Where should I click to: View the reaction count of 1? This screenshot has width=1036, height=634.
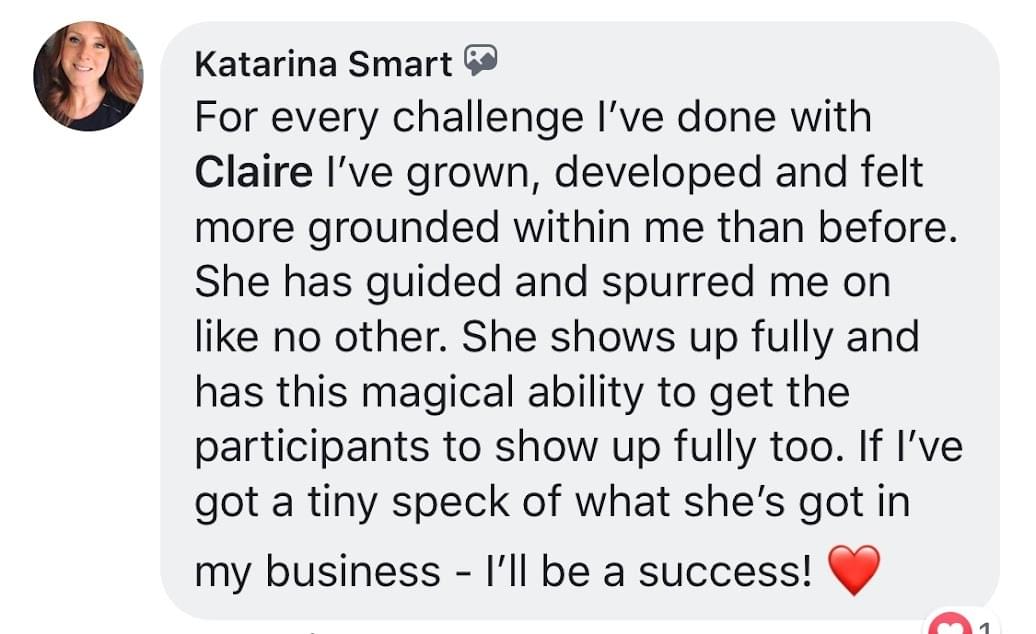pyautogui.click(x=984, y=627)
